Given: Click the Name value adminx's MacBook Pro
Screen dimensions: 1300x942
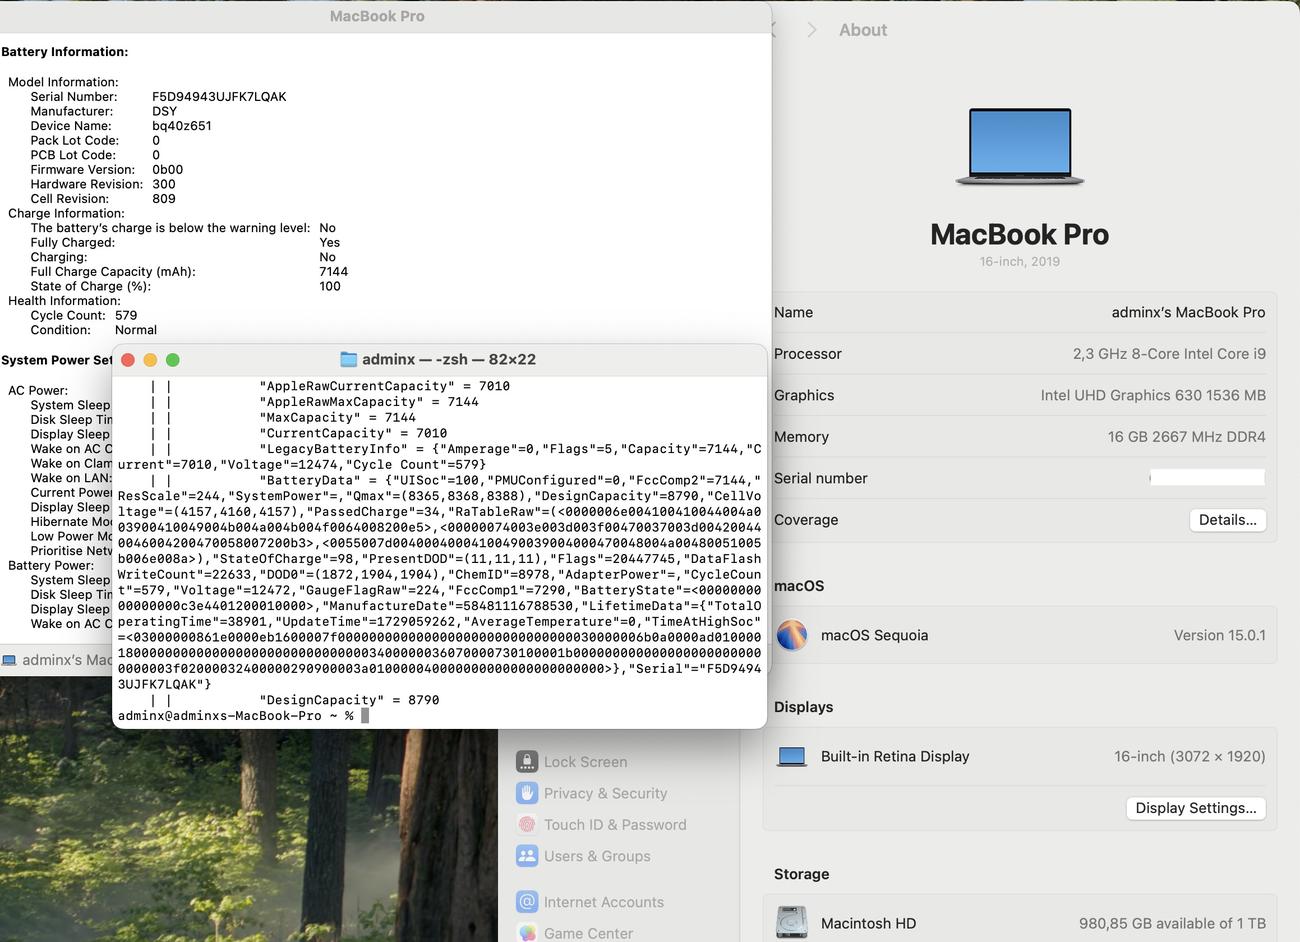Looking at the screenshot, I should [x=1188, y=312].
